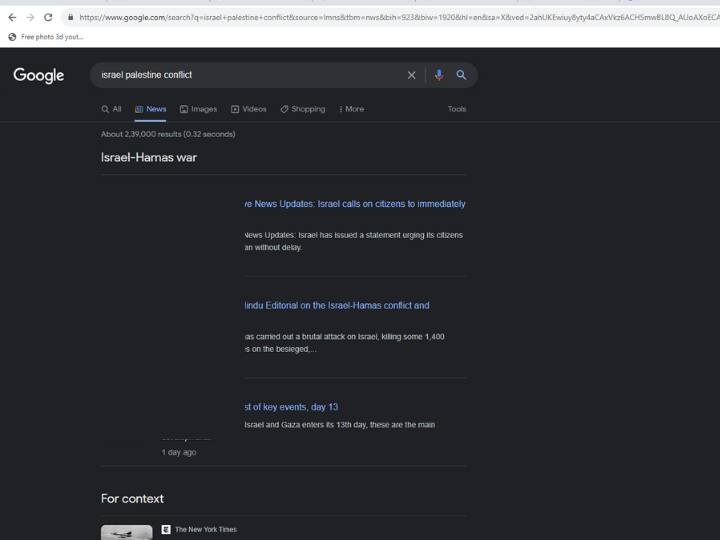Click the 1 day ago timestamp

(x=179, y=452)
